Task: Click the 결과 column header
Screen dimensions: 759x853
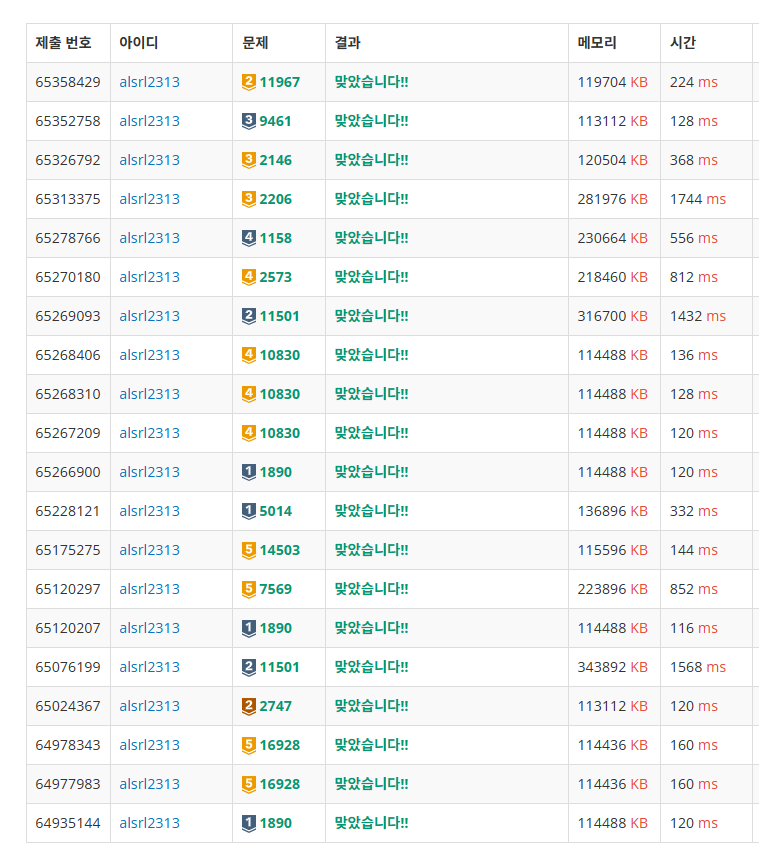Action: click(x=348, y=43)
